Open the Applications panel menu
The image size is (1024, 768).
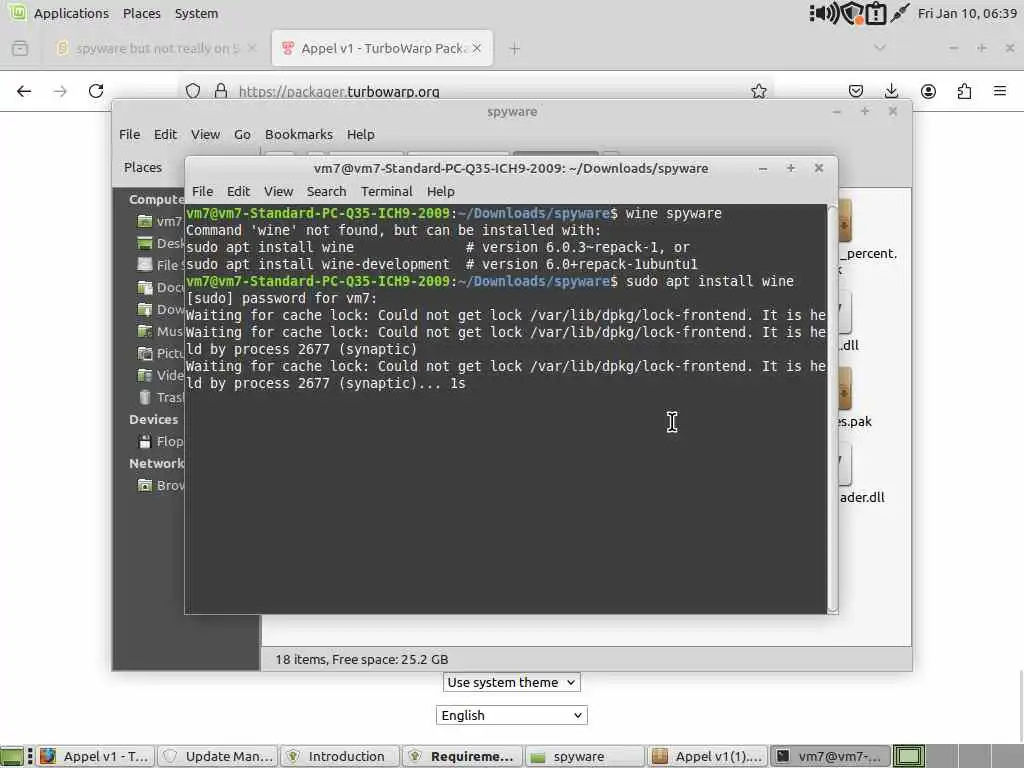click(x=71, y=13)
